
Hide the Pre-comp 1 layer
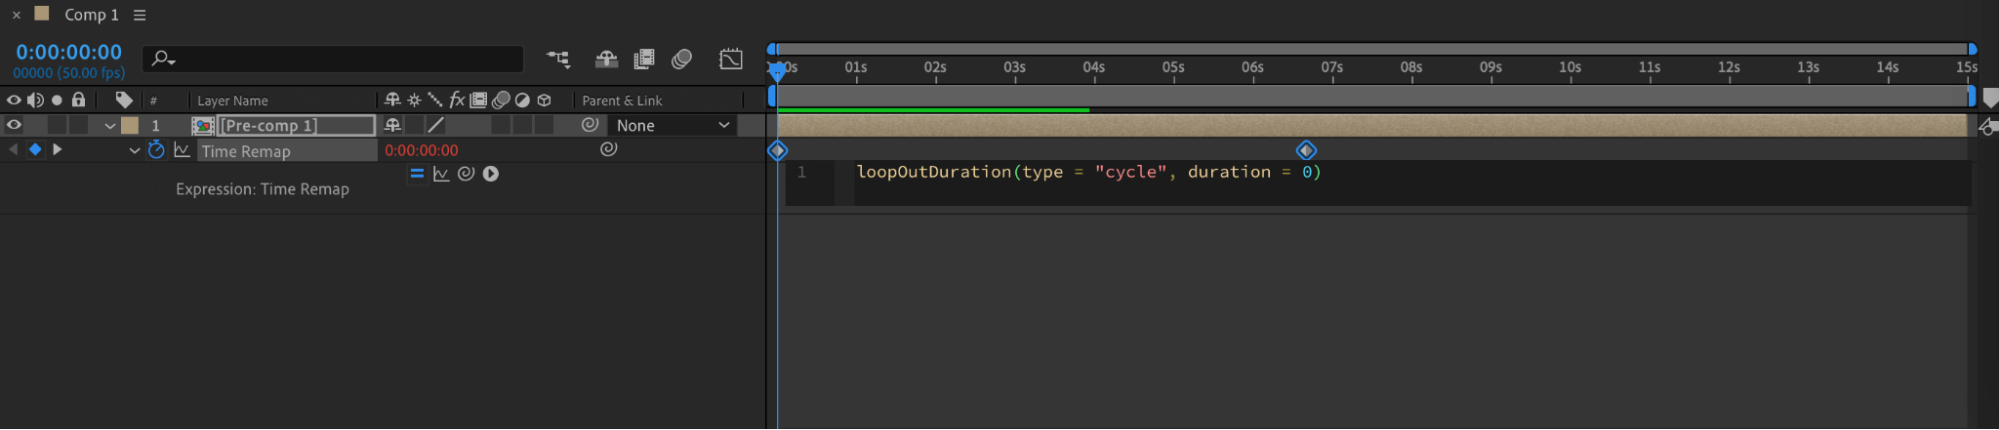click(14, 125)
